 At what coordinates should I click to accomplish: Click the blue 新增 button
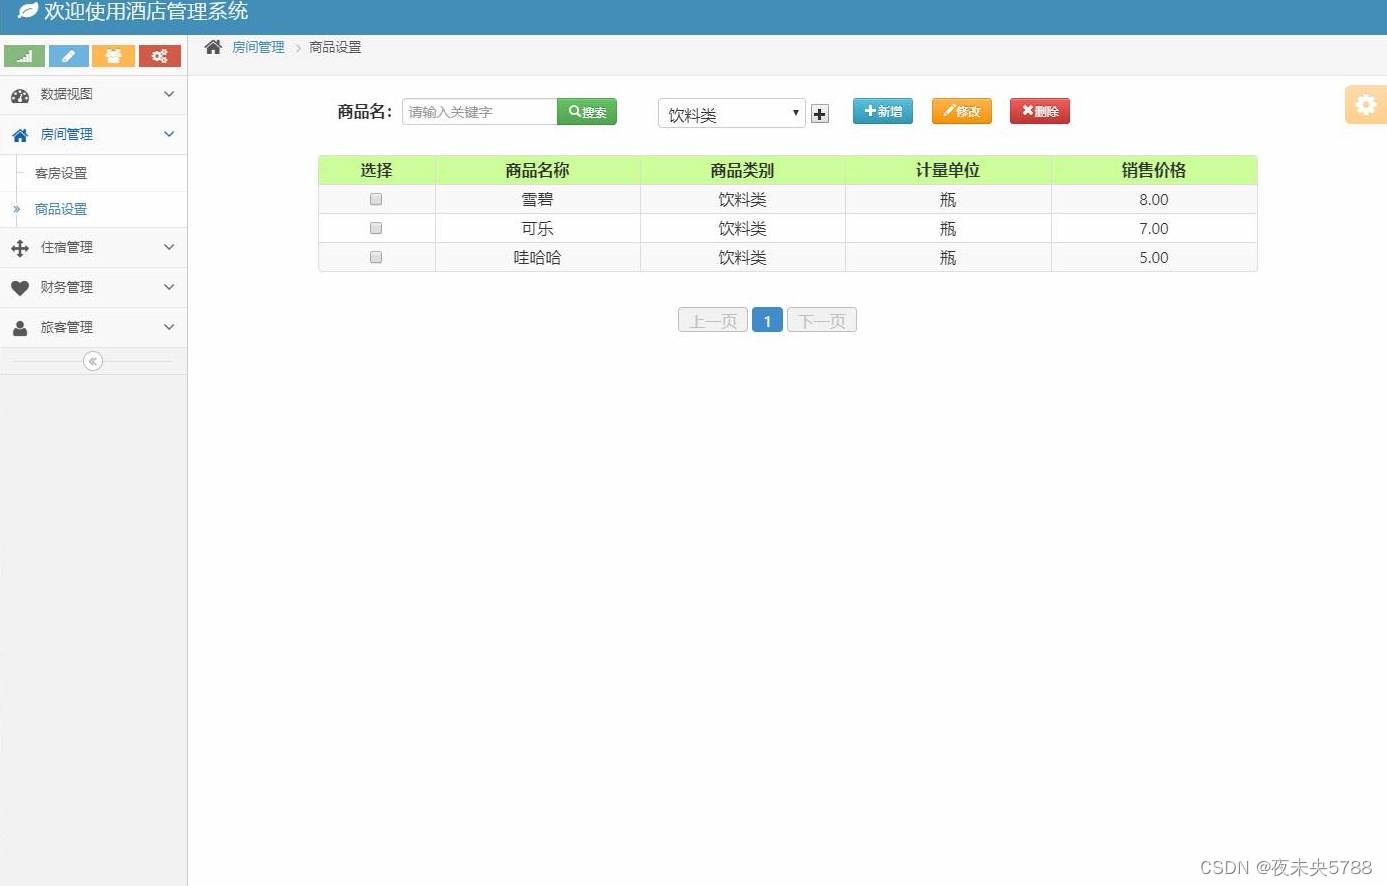883,111
